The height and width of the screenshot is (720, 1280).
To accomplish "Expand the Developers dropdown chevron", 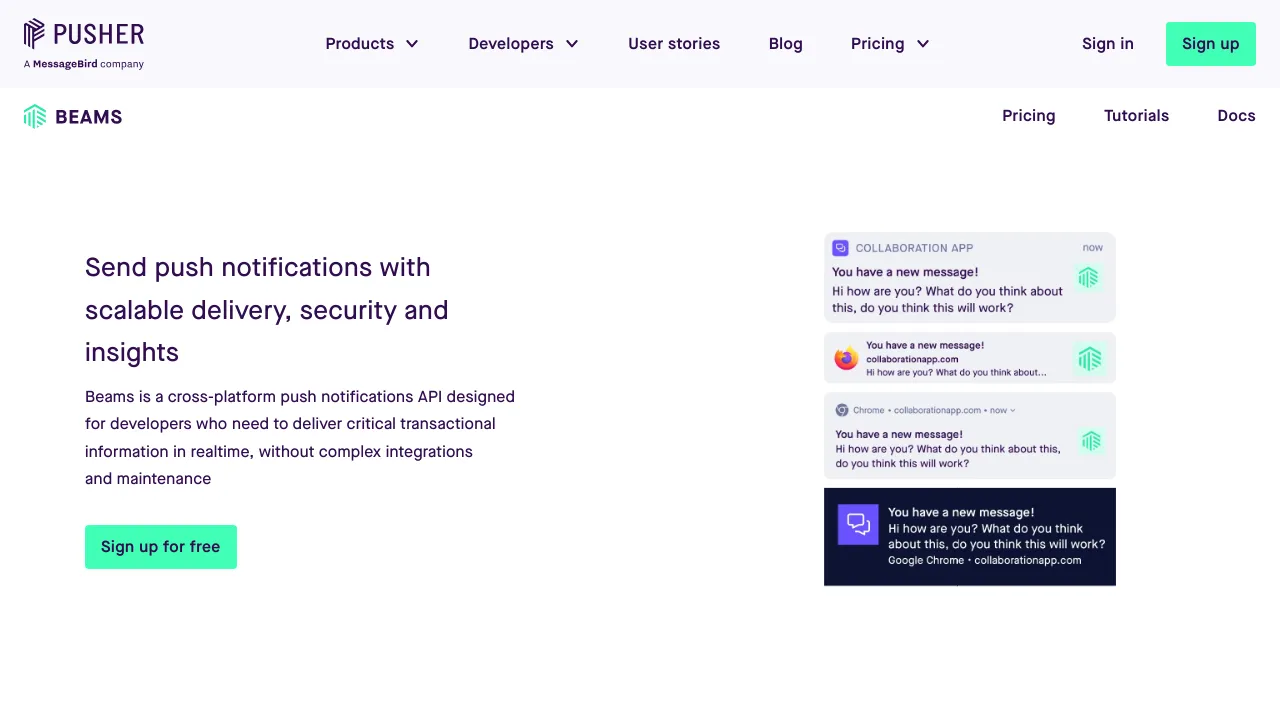I will click(x=572, y=44).
